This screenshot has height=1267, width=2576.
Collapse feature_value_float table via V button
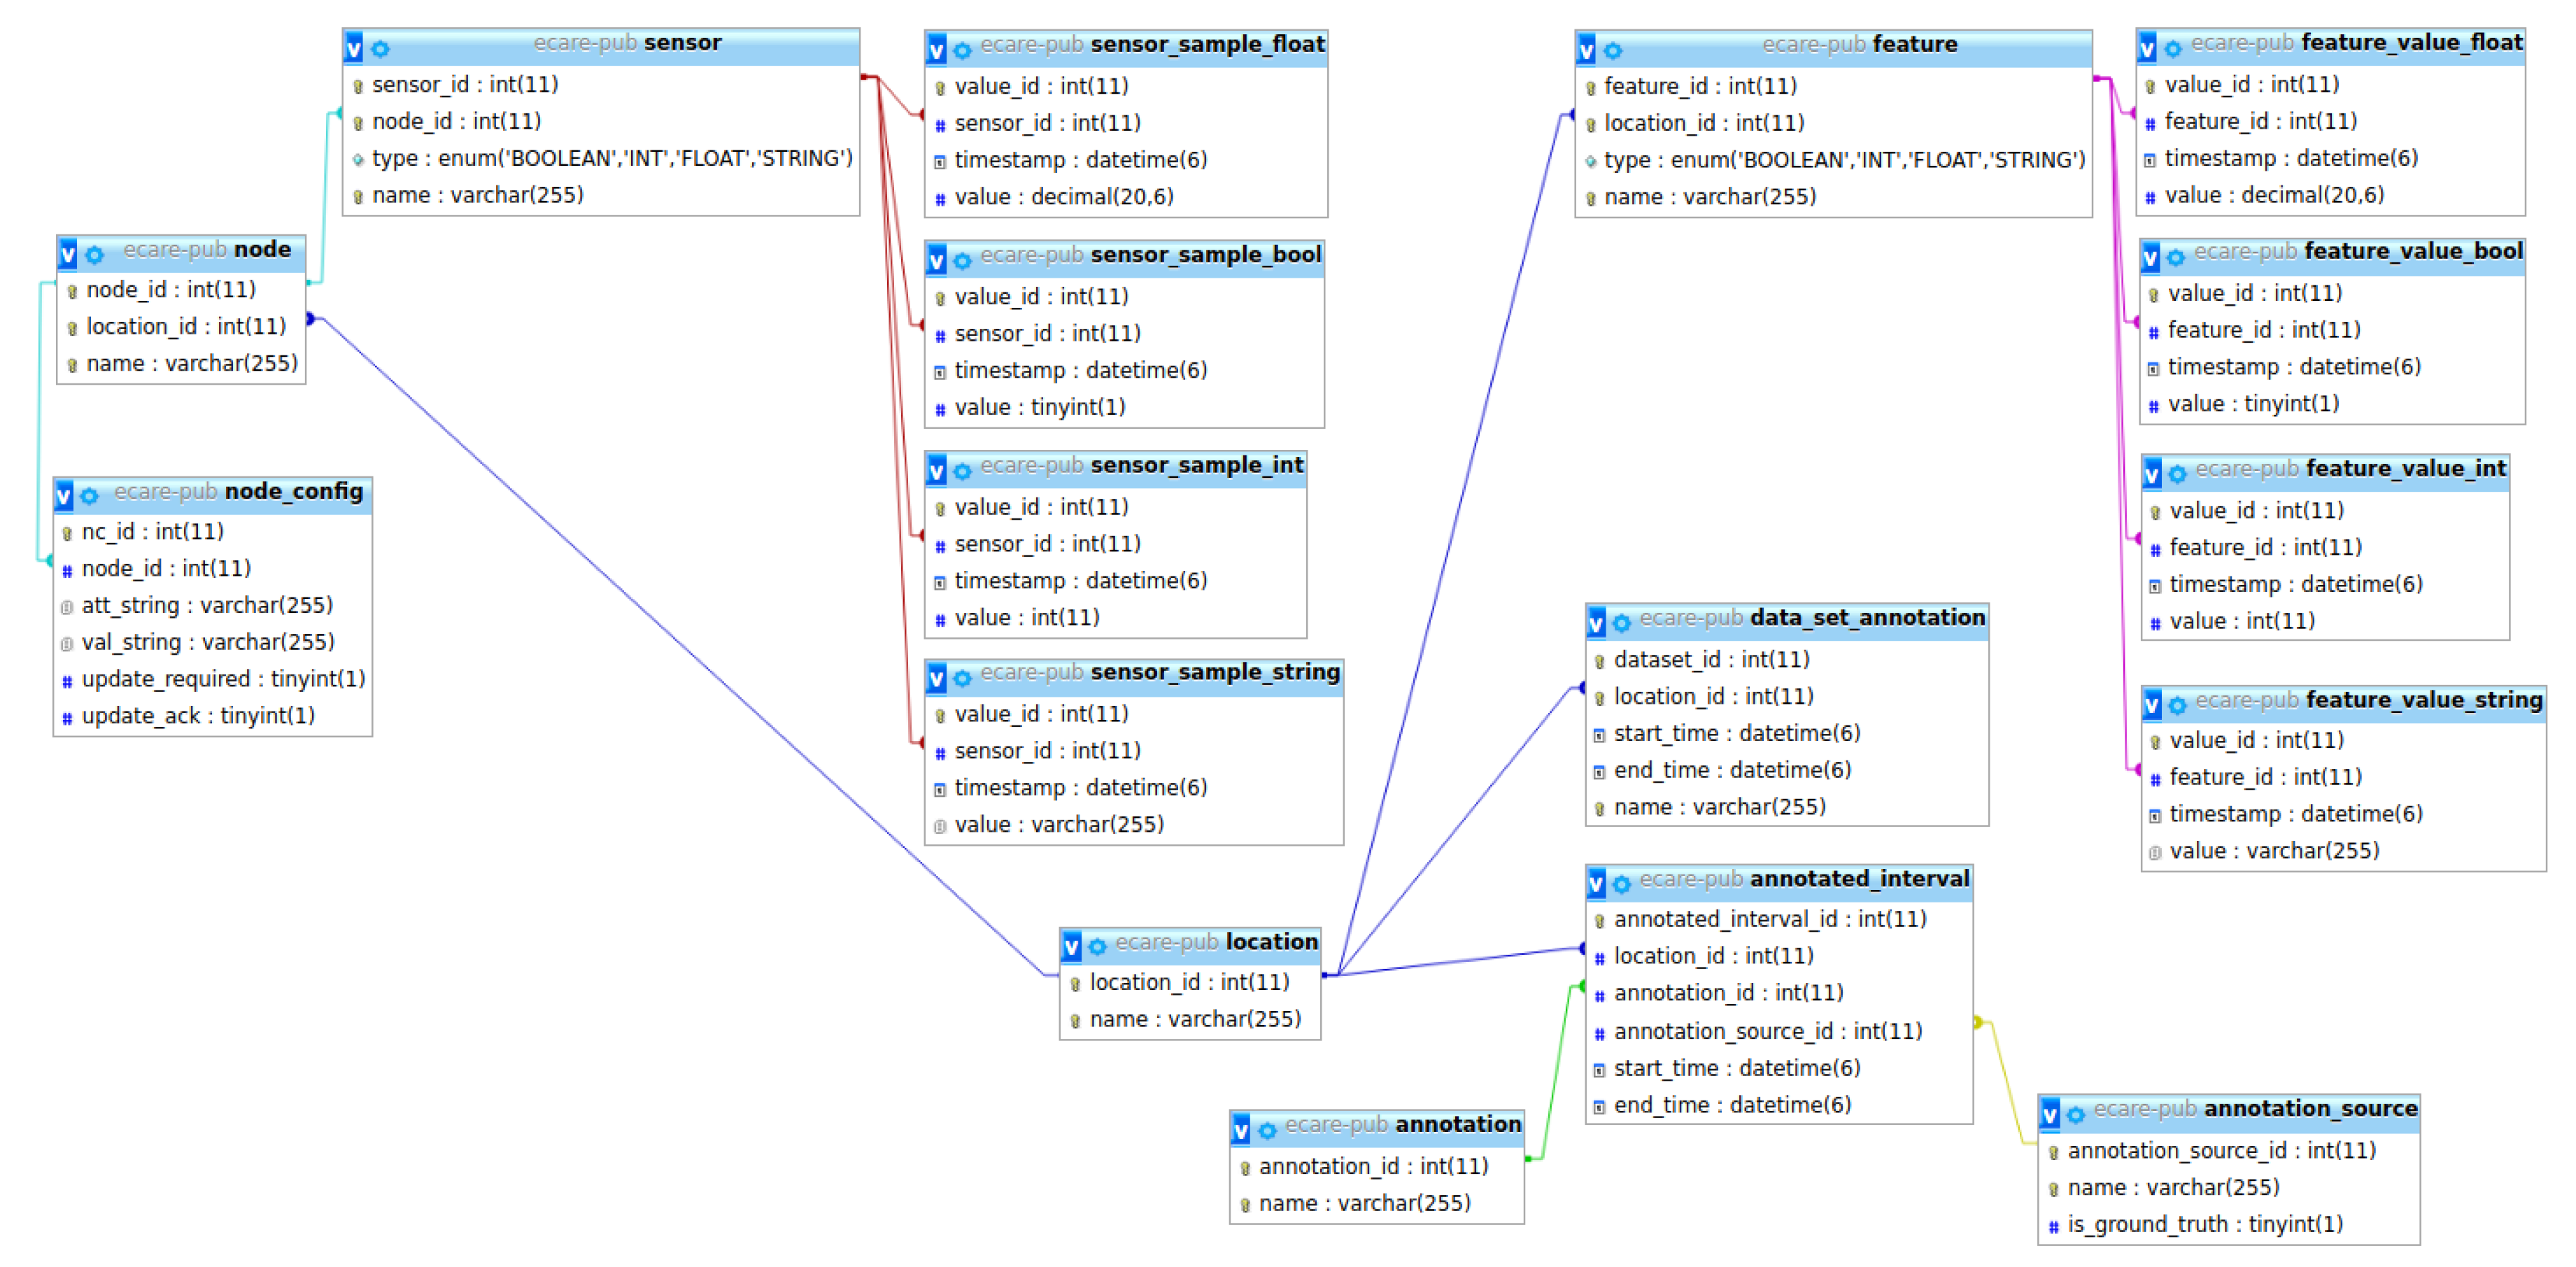click(2147, 48)
